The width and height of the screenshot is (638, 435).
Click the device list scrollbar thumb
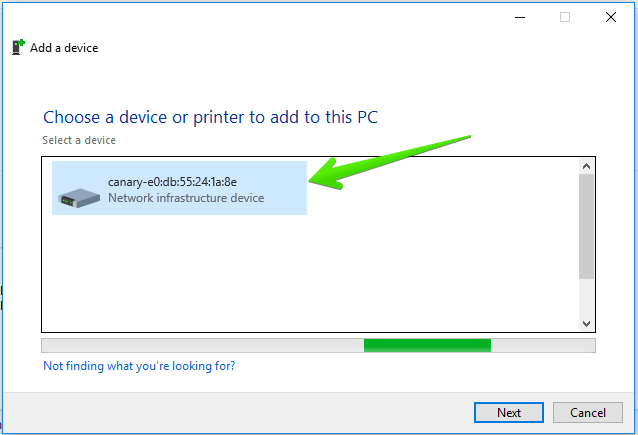tap(586, 226)
